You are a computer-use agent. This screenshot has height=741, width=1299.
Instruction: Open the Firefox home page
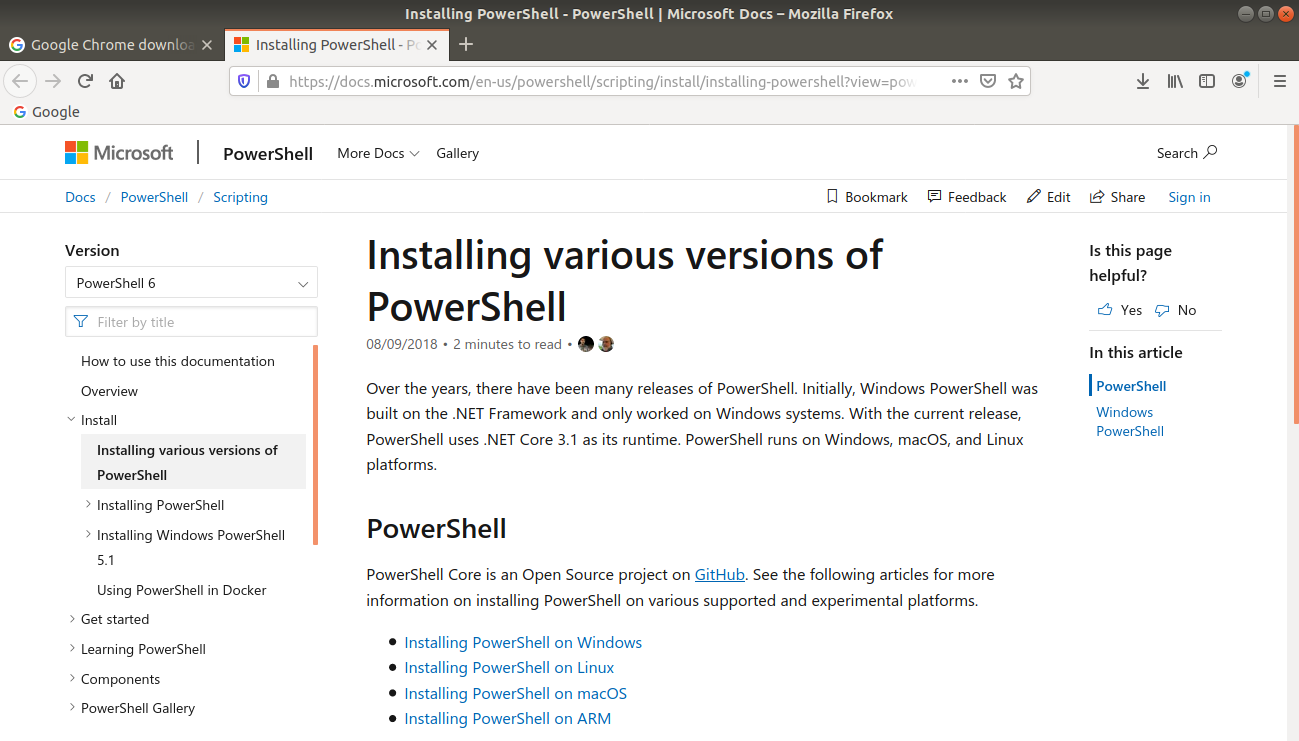117,81
